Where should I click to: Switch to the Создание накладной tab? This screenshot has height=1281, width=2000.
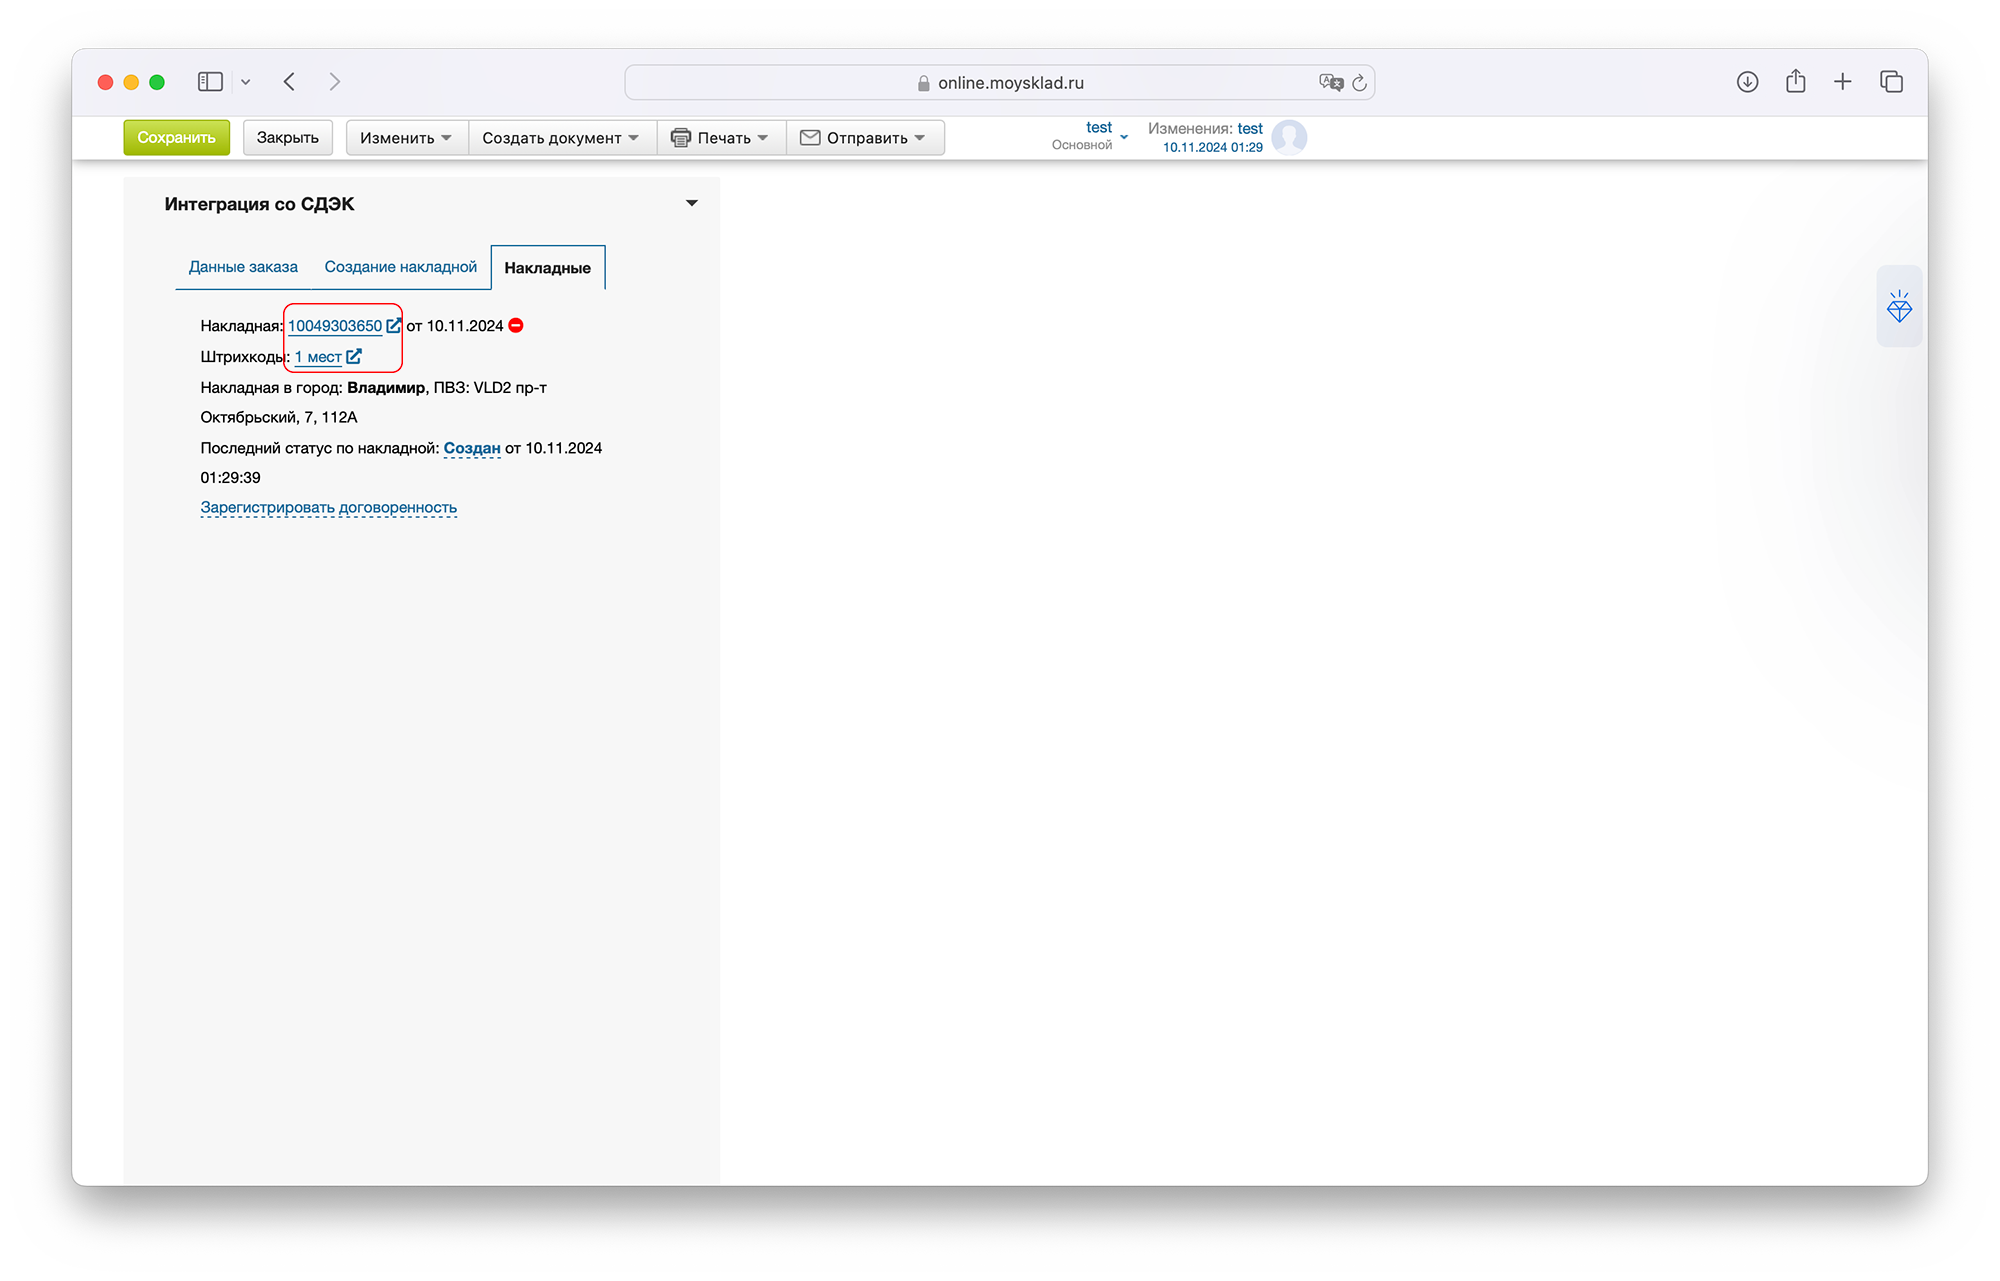[x=400, y=267]
